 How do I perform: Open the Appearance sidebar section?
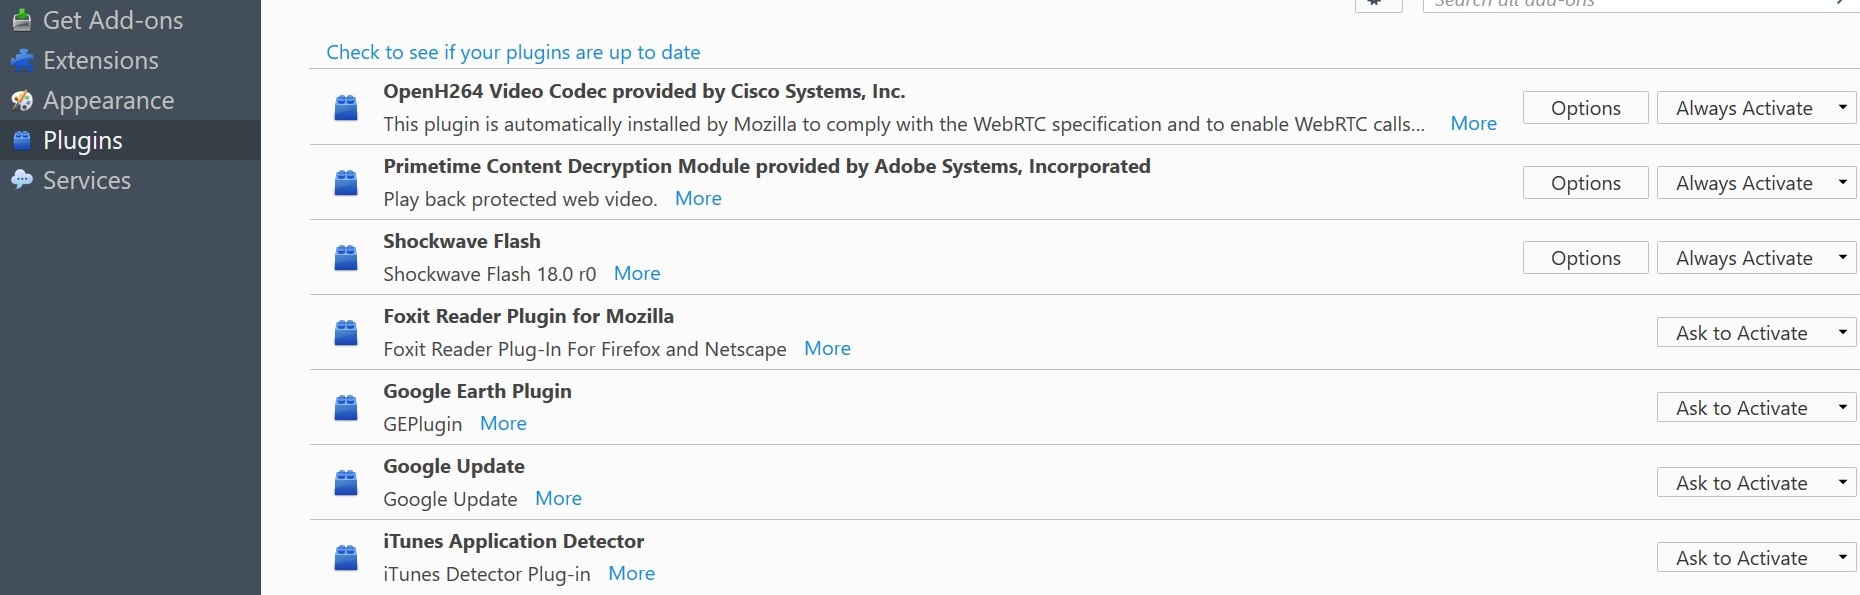point(108,100)
